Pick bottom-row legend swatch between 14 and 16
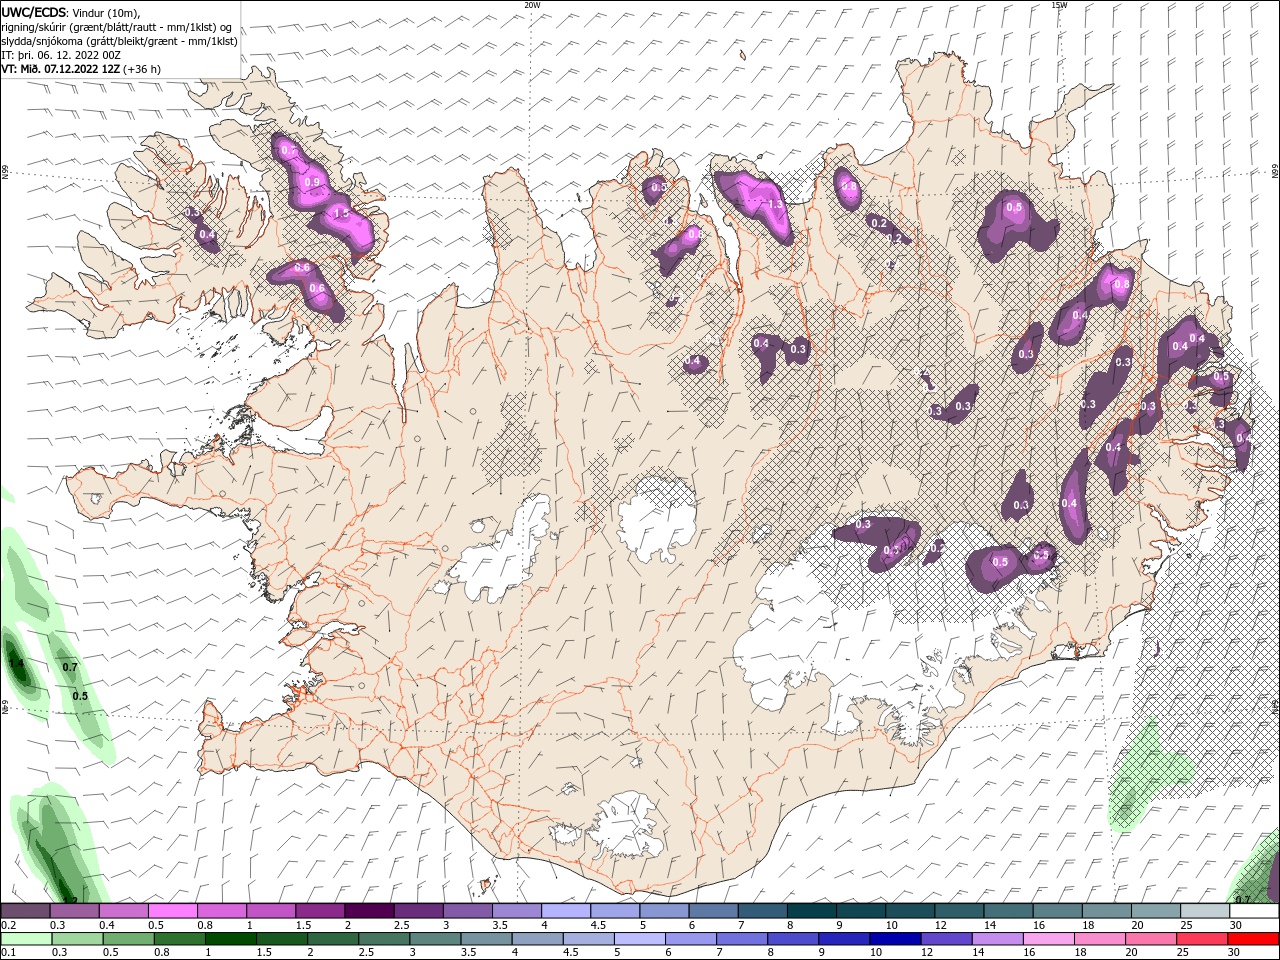Image resolution: width=1280 pixels, height=960 pixels. (996, 939)
